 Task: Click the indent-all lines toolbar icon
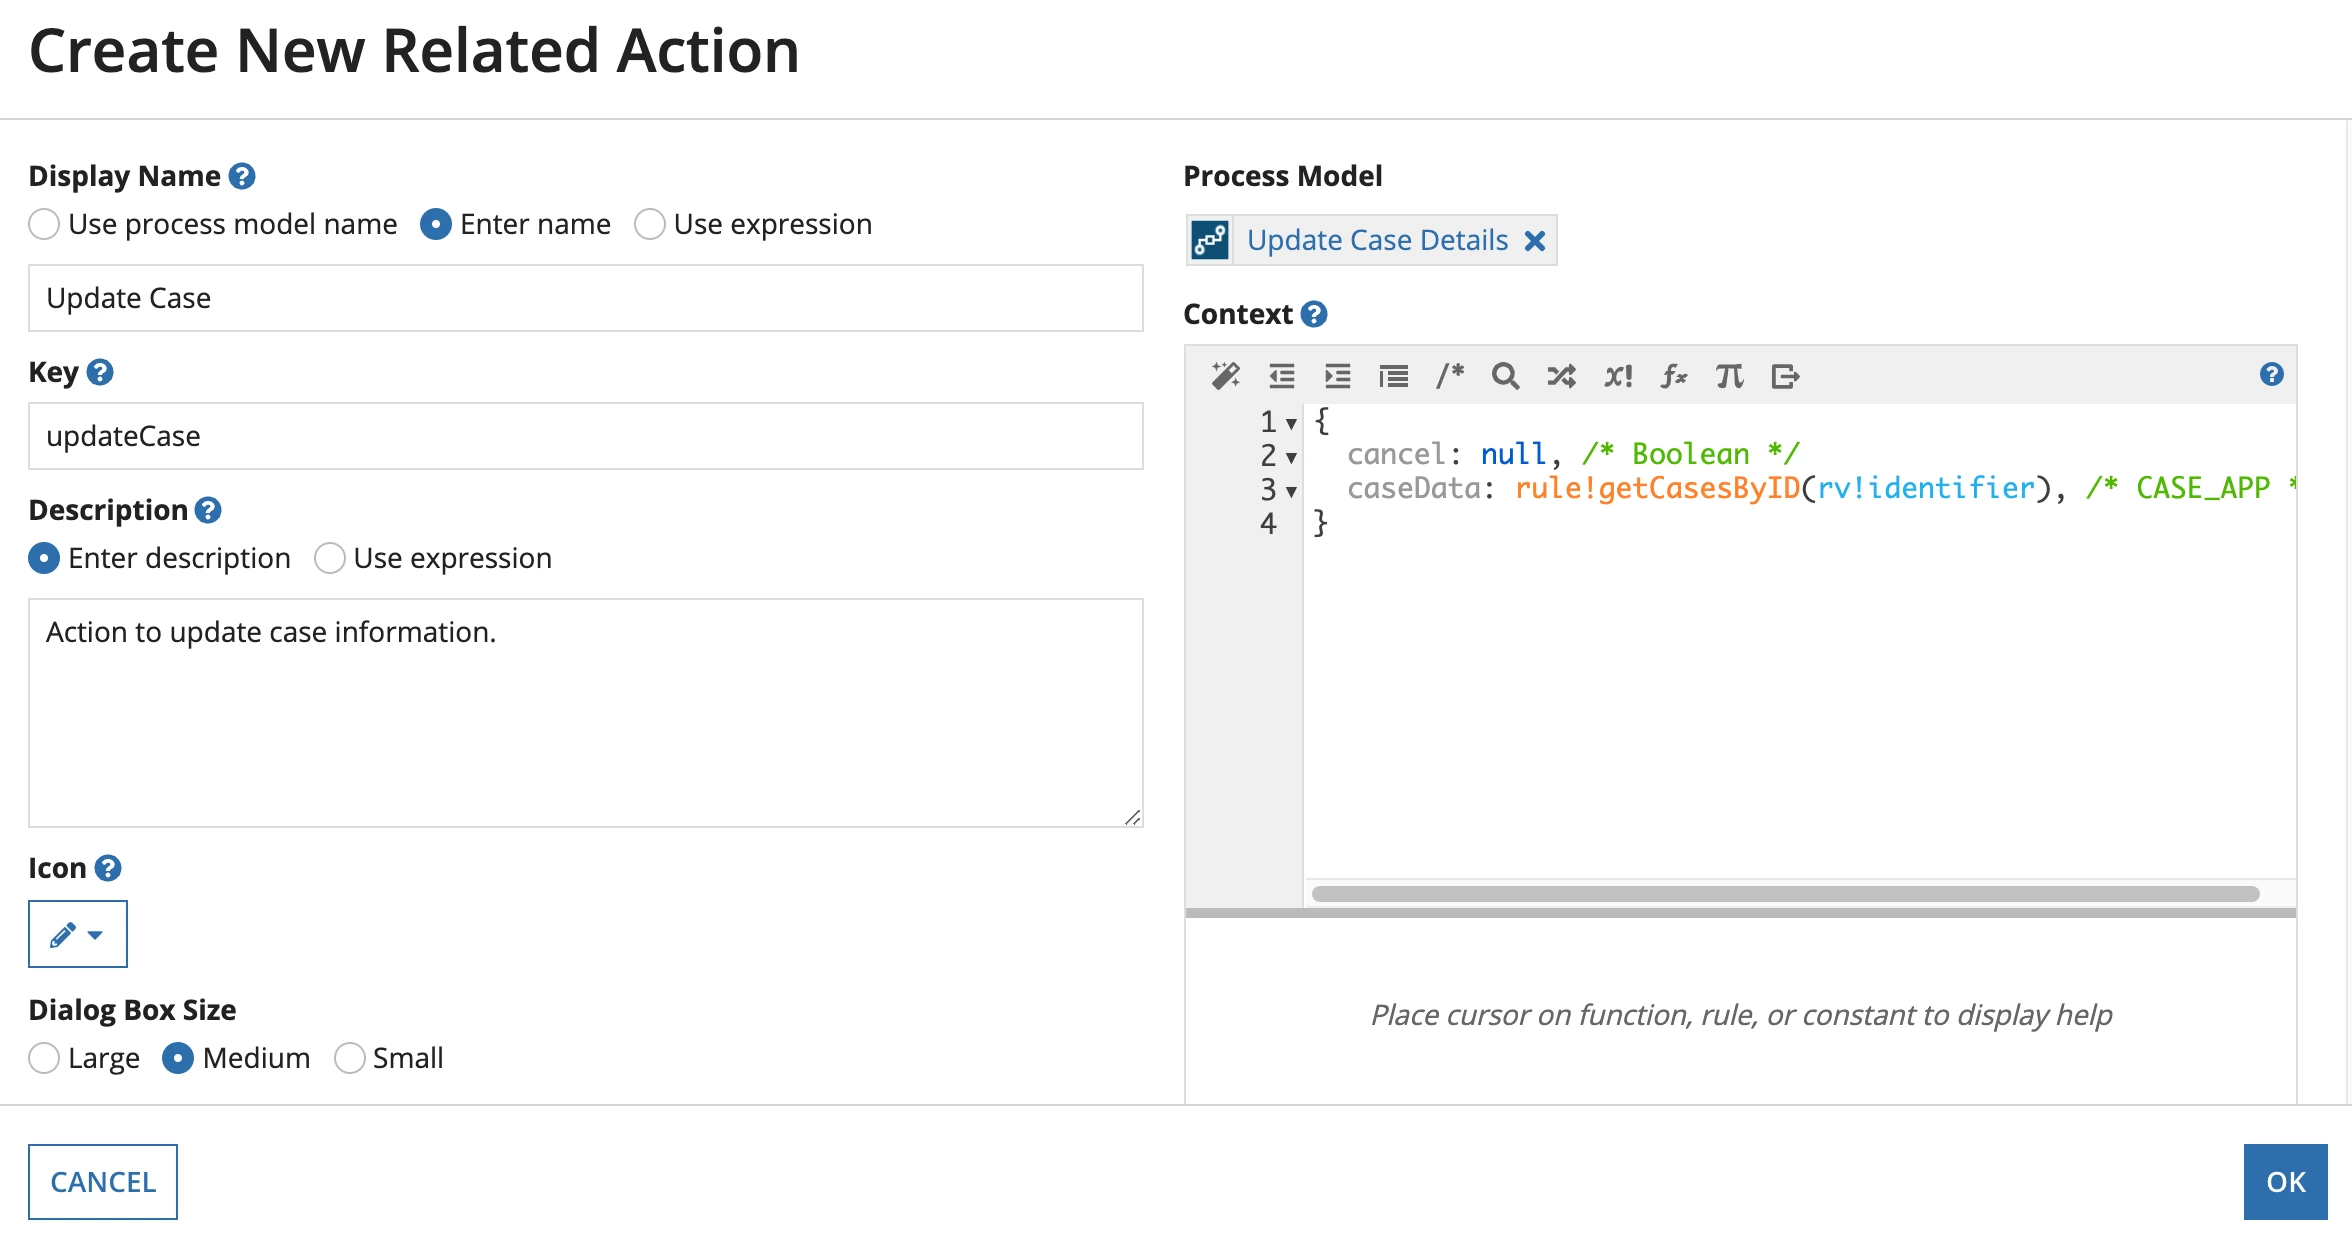click(x=1394, y=376)
